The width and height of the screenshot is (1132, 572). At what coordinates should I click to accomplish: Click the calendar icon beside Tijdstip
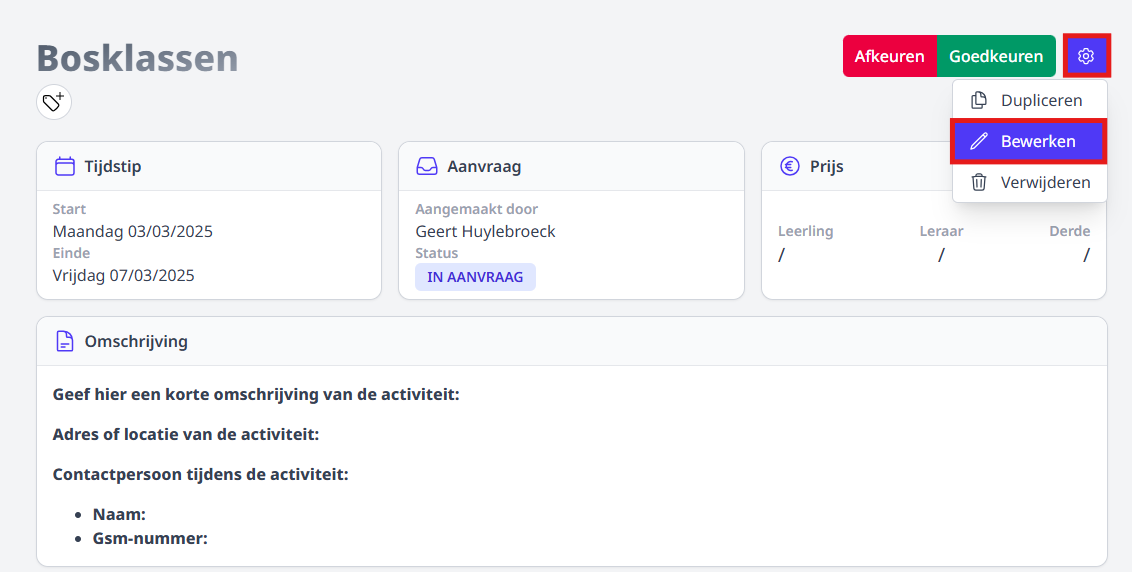tap(65, 166)
